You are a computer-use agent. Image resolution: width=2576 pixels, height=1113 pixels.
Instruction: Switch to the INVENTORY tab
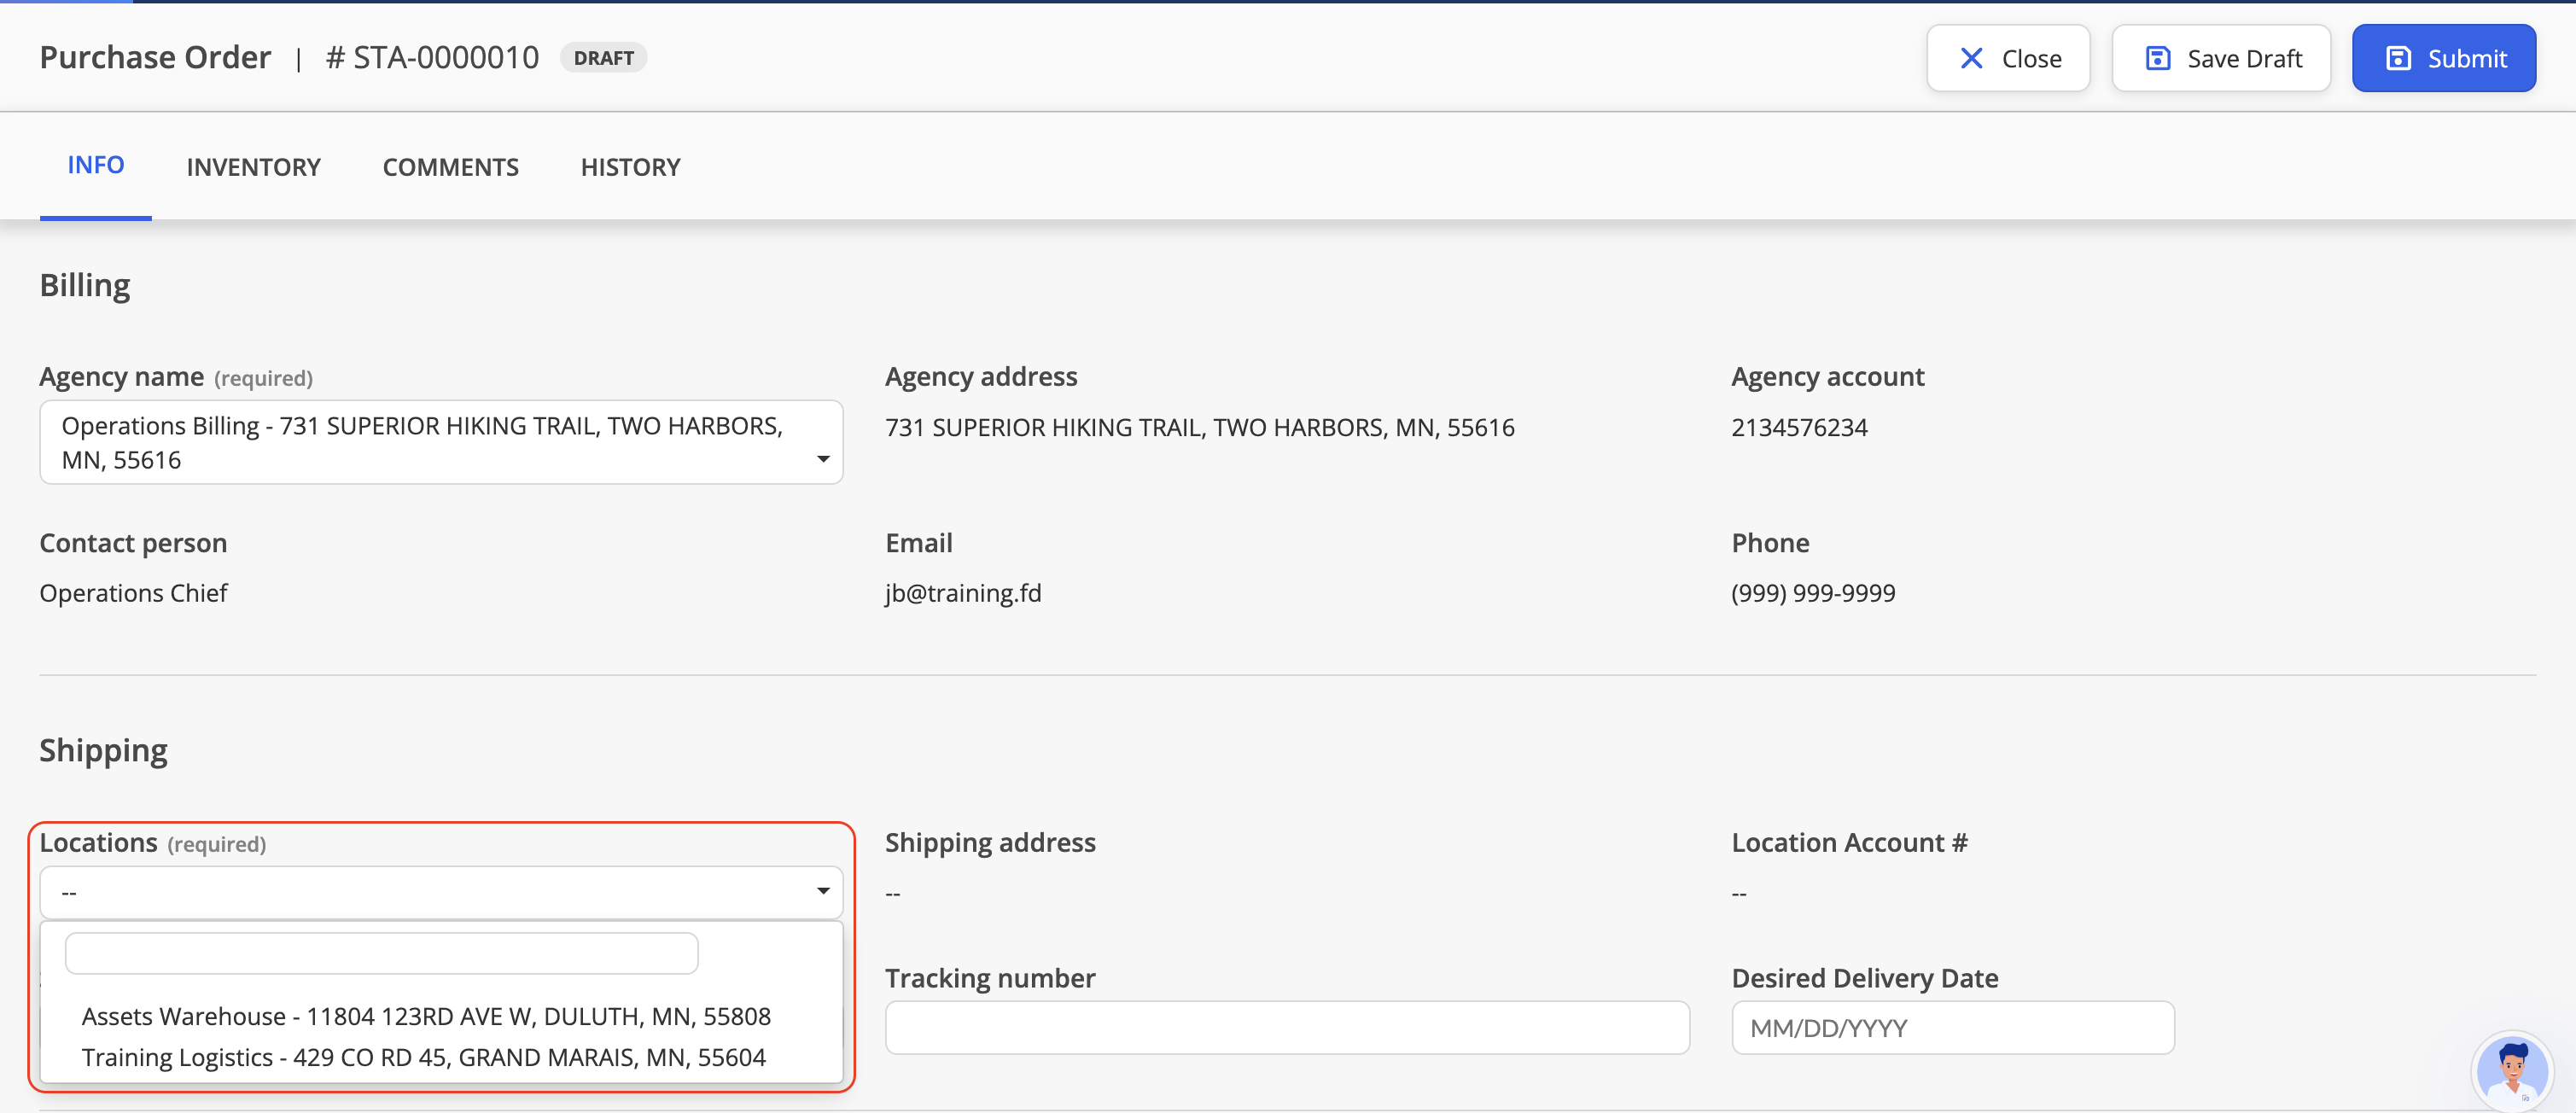pos(253,167)
